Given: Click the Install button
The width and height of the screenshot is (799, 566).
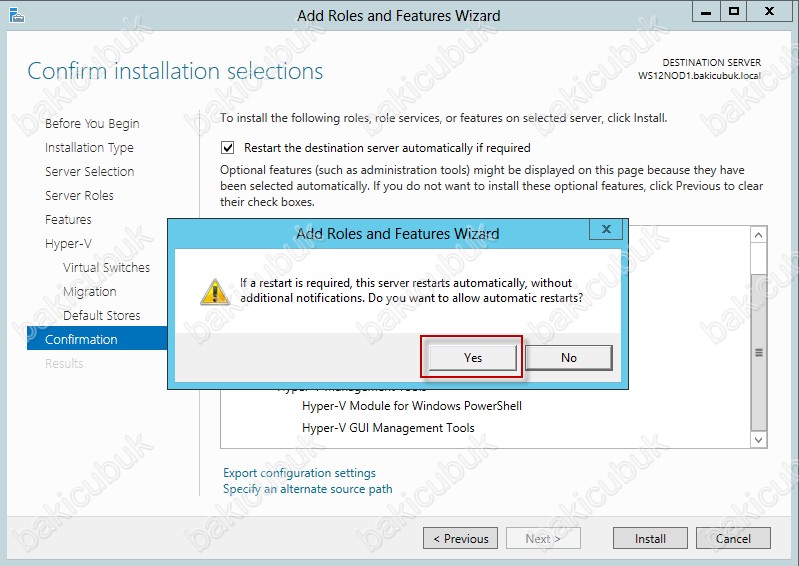Looking at the screenshot, I should [650, 538].
